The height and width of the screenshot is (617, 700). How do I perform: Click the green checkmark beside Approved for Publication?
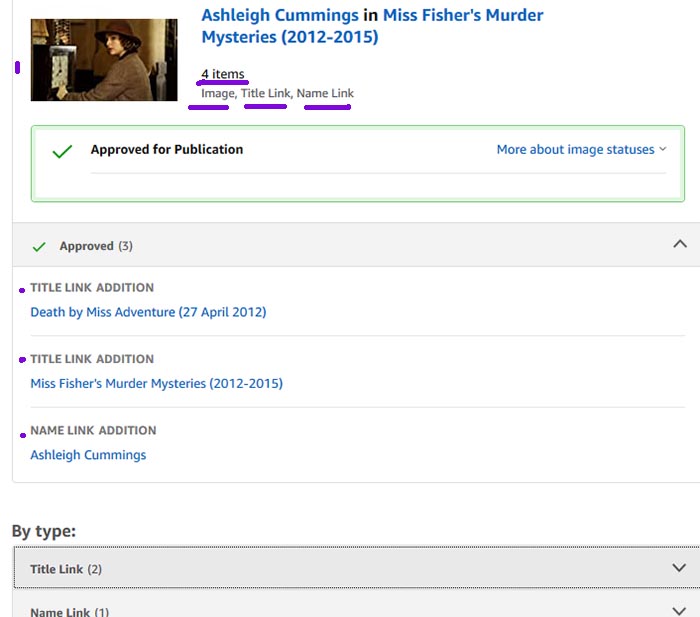[62, 151]
